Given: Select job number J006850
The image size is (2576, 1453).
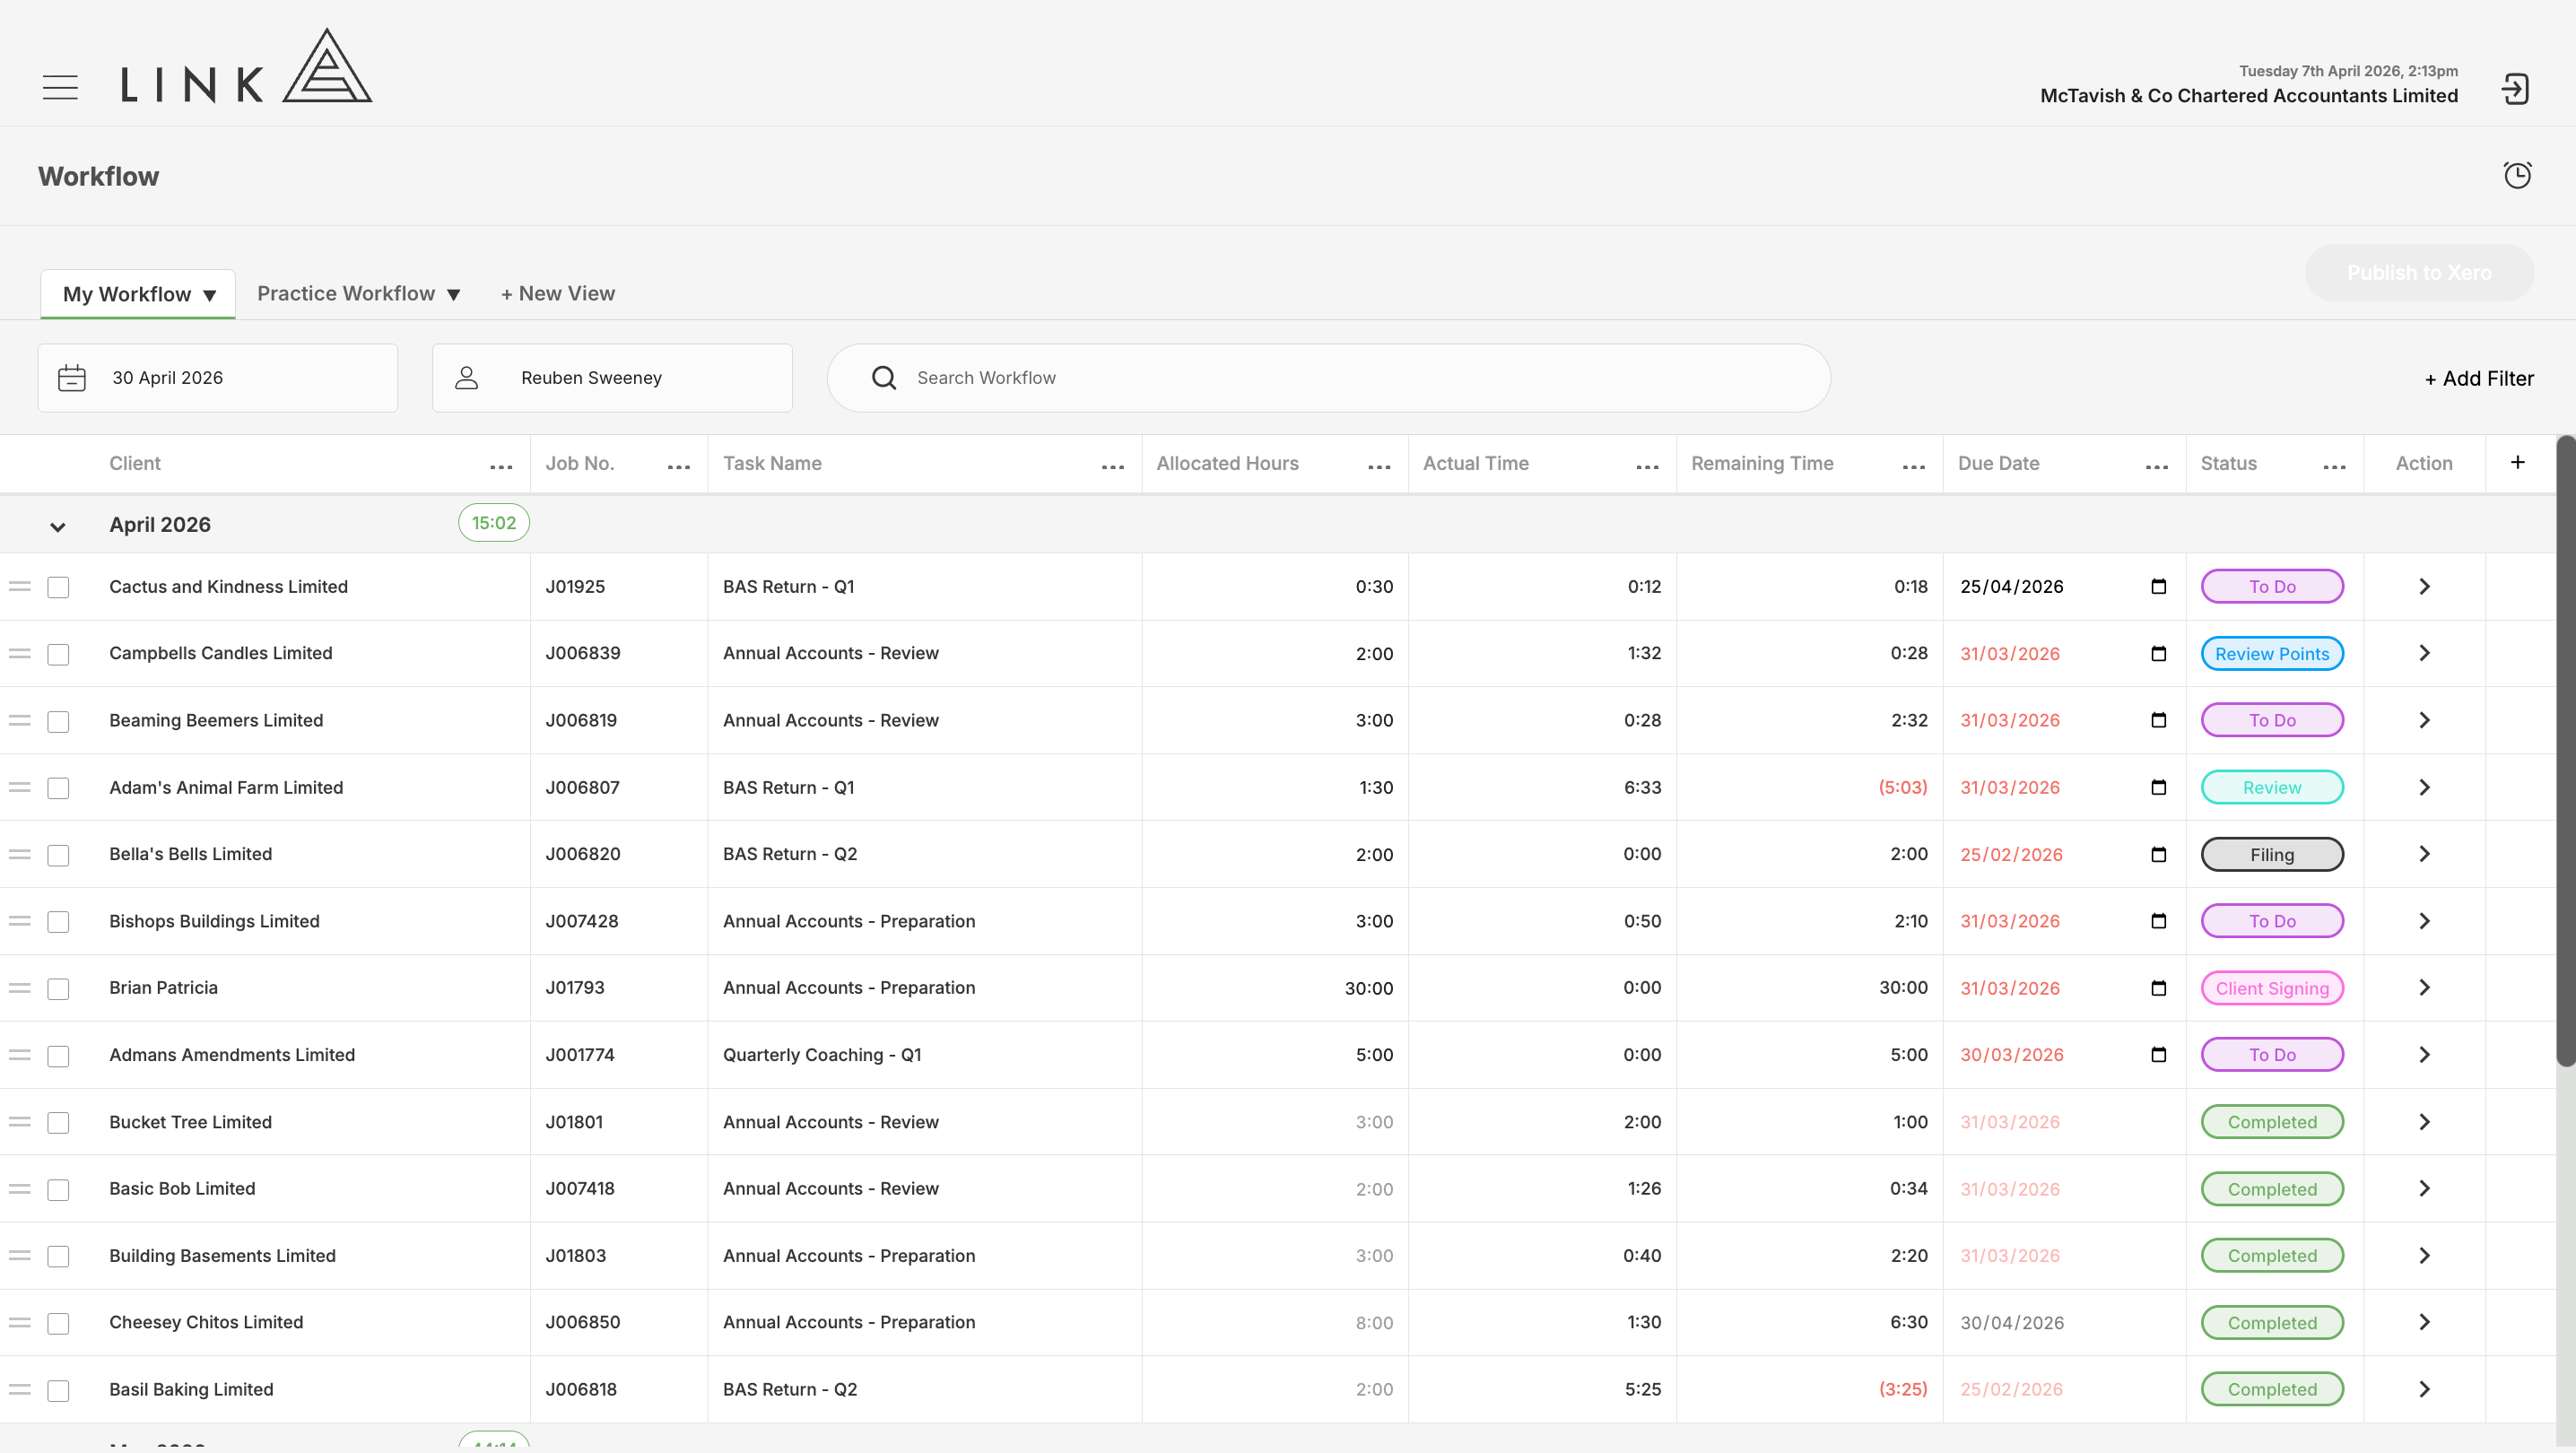Looking at the screenshot, I should pyautogui.click(x=583, y=1322).
